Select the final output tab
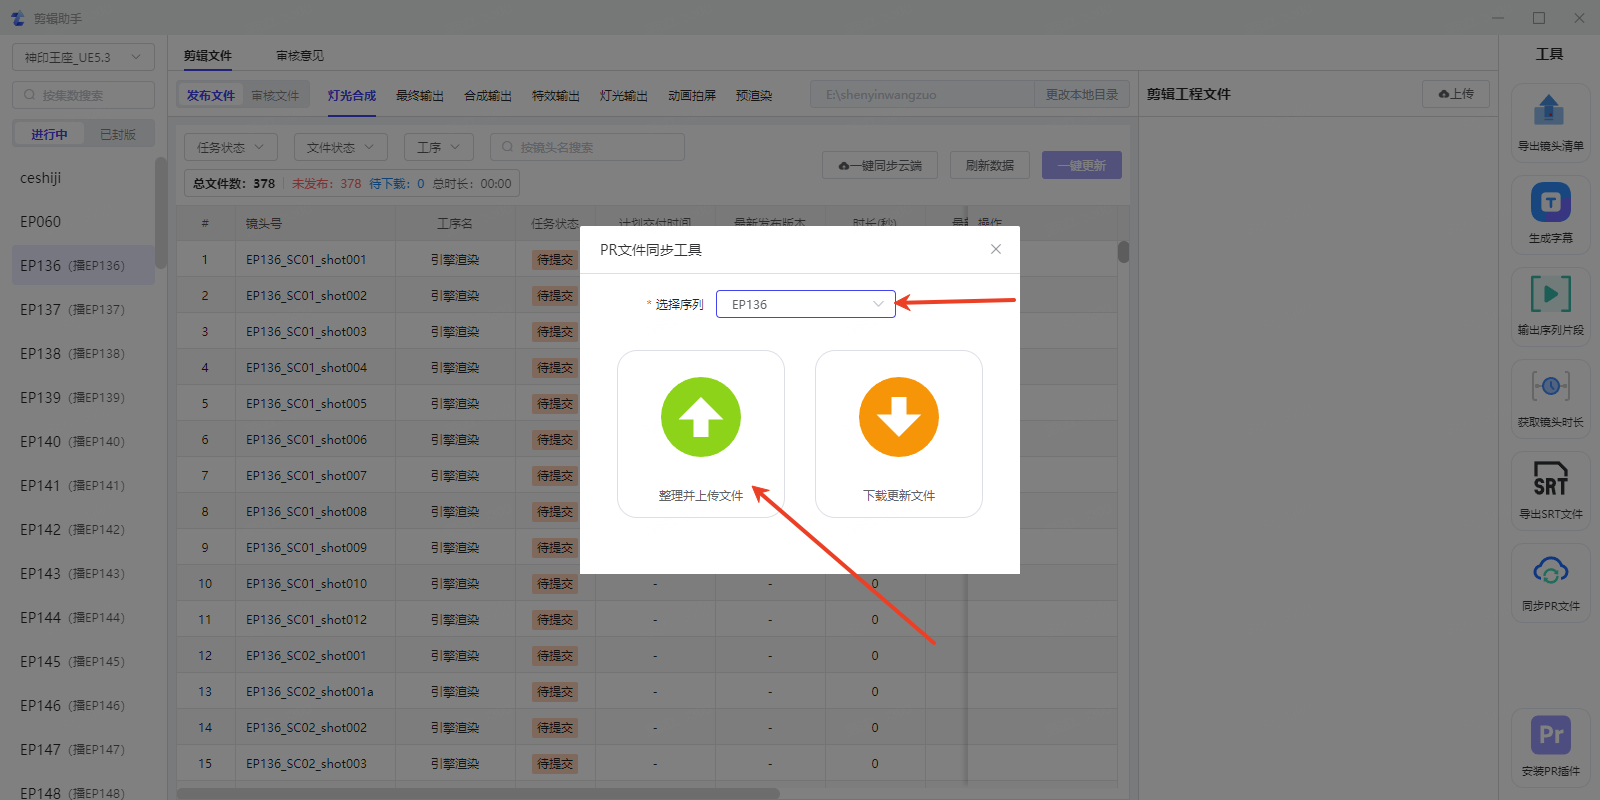 point(420,96)
